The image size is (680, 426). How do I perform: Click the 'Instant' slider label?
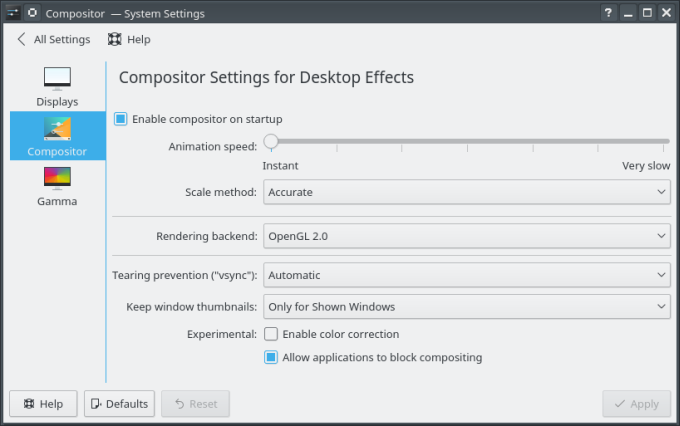pos(280,166)
